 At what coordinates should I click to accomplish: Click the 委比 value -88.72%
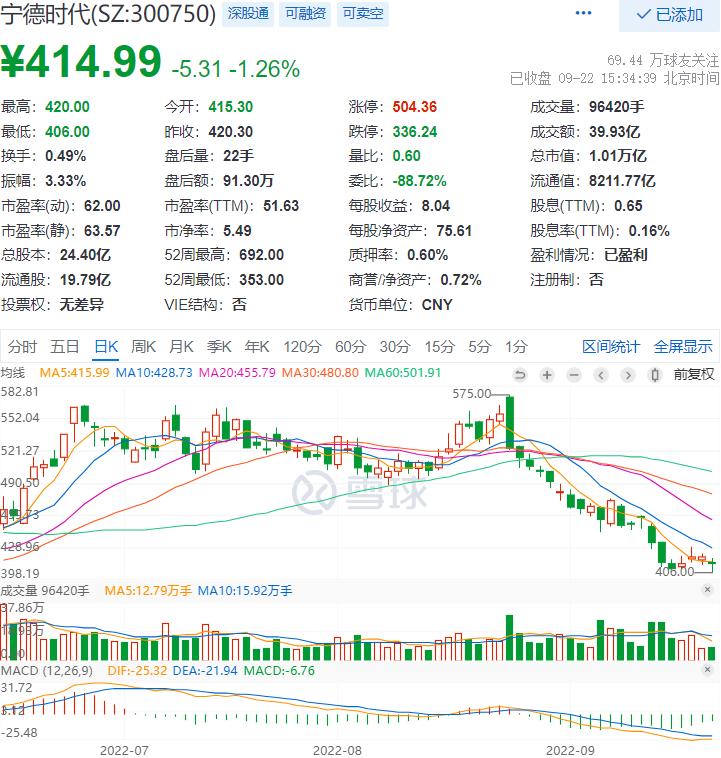(x=419, y=181)
